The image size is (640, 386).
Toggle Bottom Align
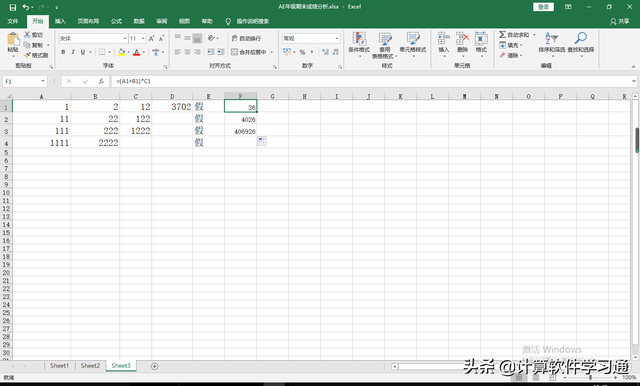click(x=197, y=38)
